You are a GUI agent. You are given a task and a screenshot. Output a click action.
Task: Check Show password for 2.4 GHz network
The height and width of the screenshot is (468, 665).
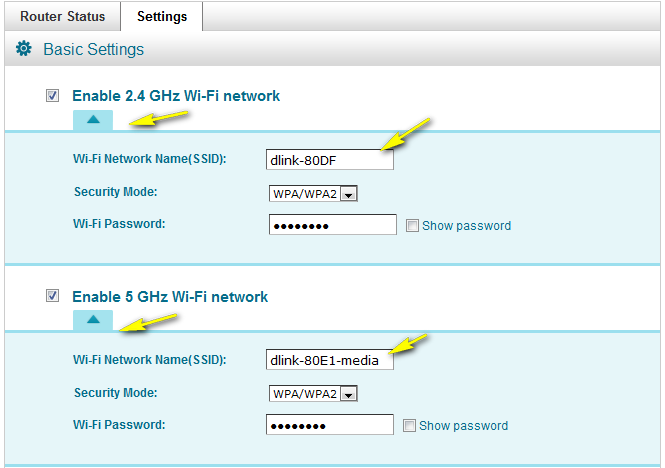point(412,226)
